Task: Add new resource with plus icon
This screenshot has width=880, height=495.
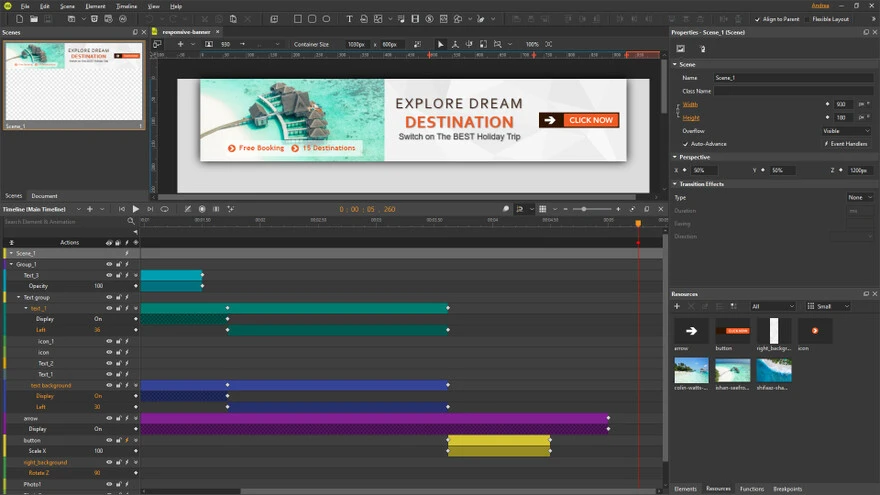Action: point(677,306)
